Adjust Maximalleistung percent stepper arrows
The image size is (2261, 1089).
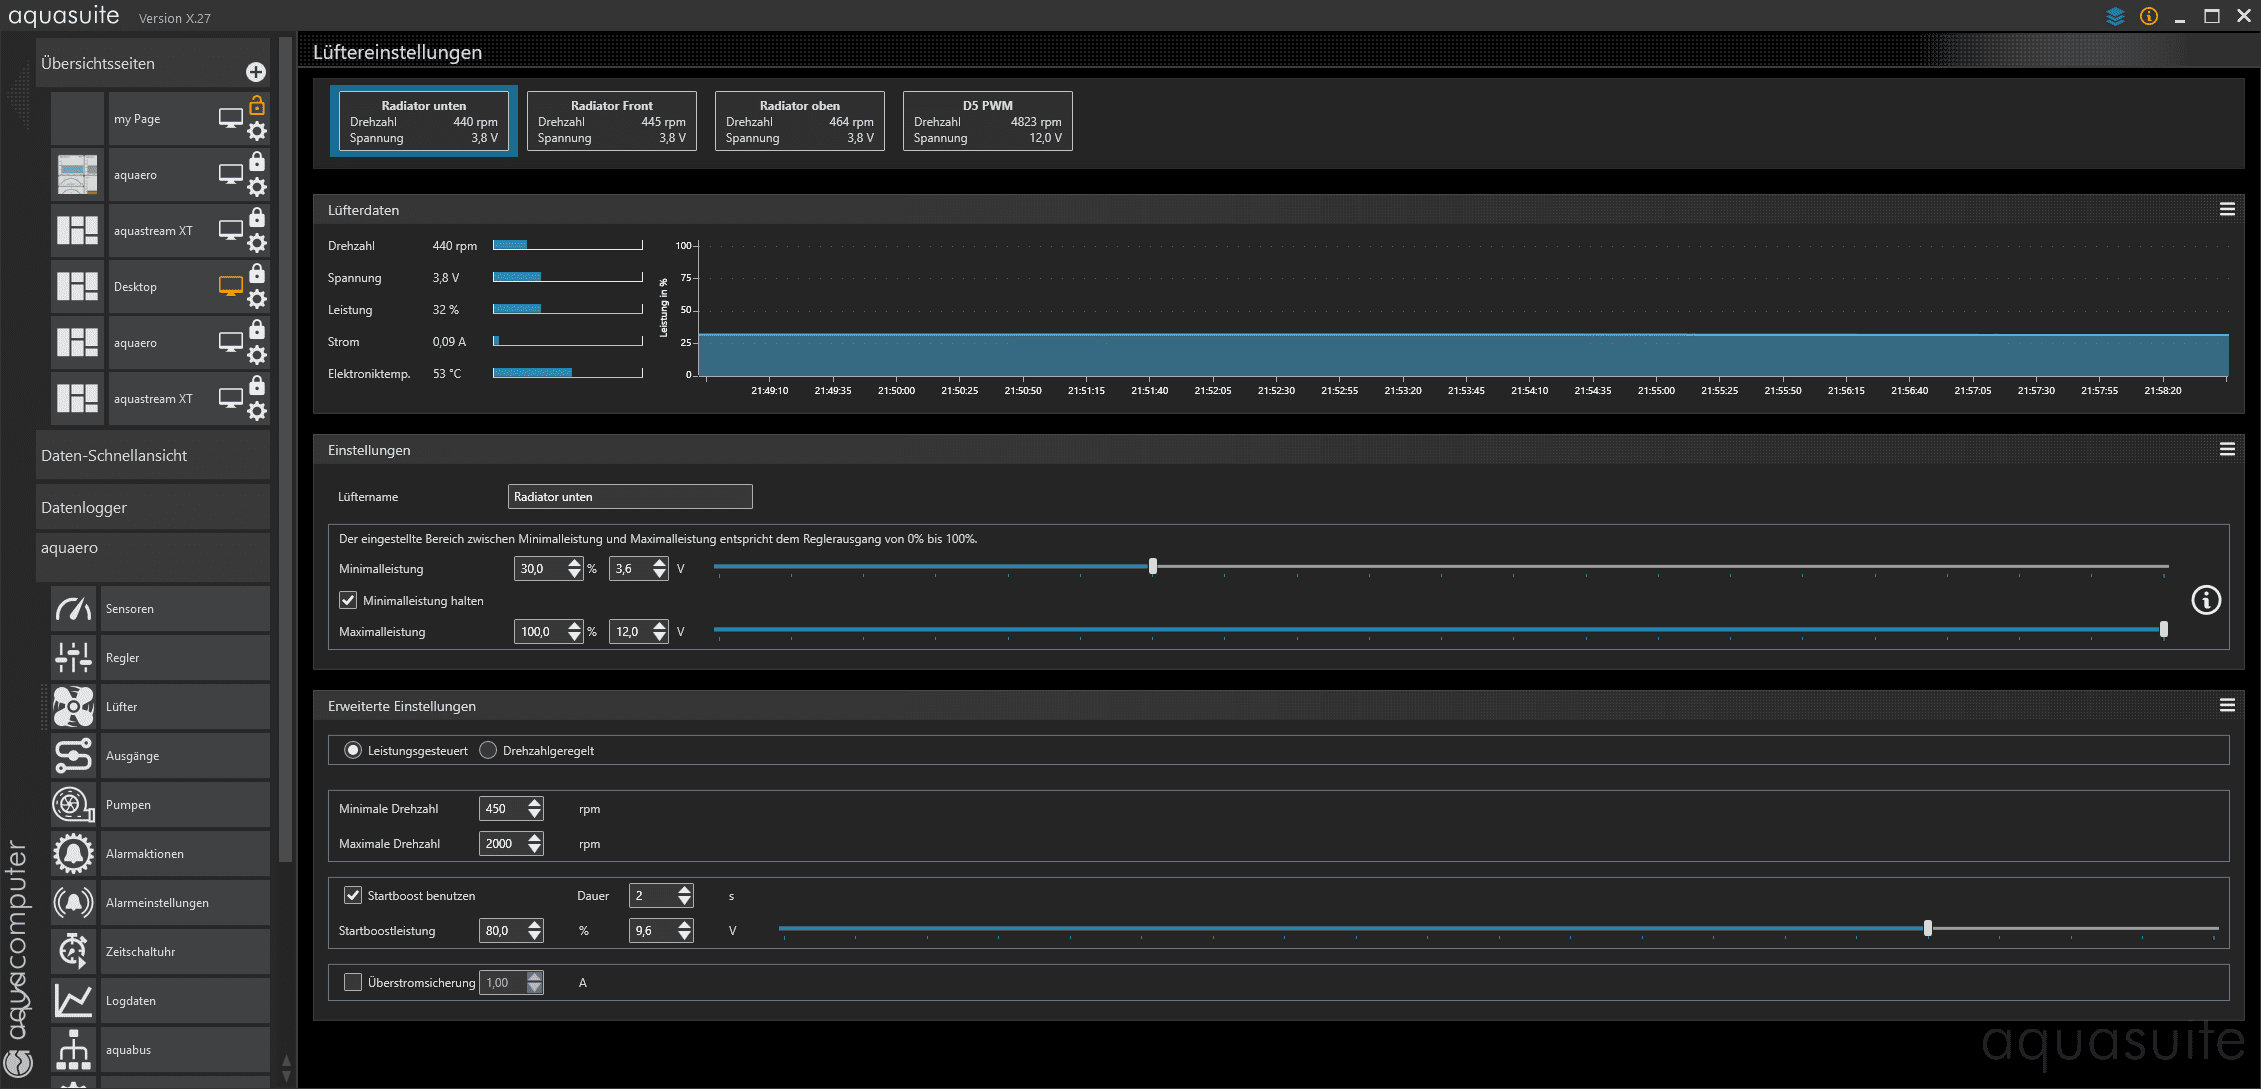pyautogui.click(x=574, y=631)
